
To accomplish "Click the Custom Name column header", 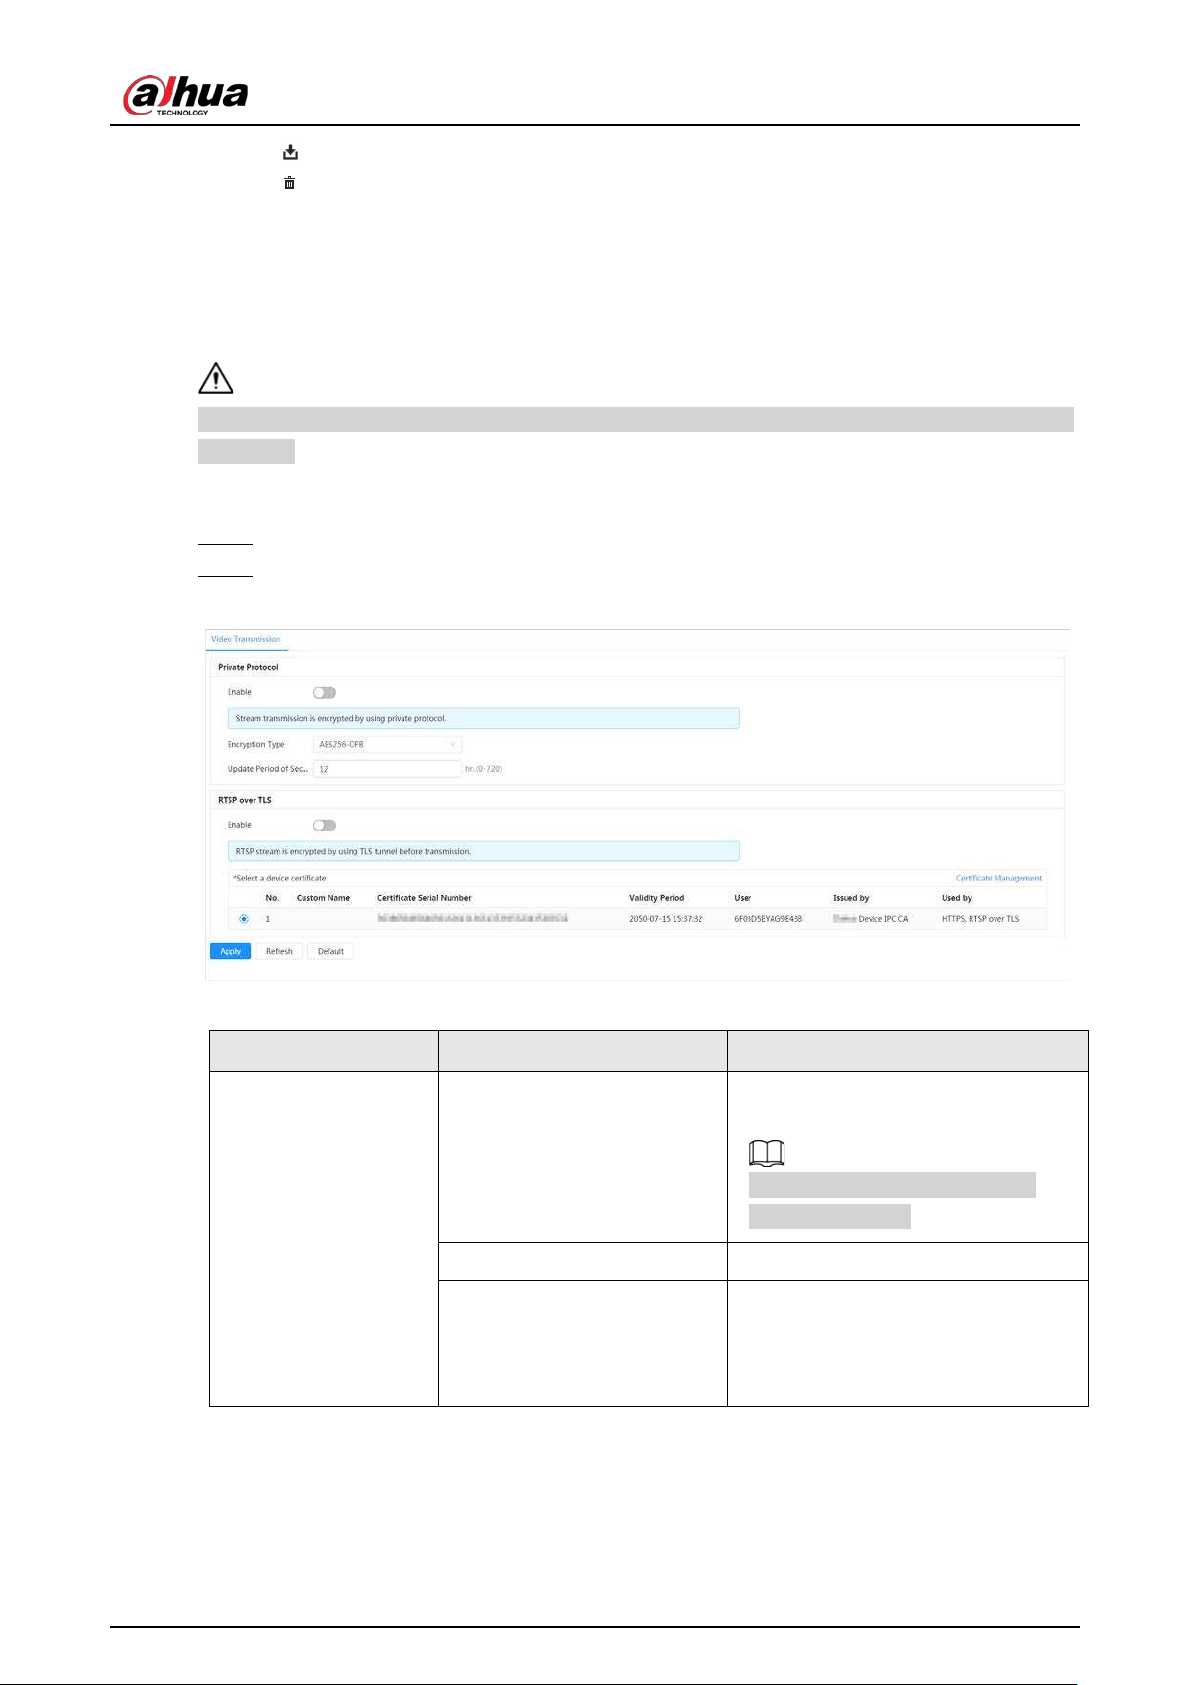I will (x=323, y=898).
